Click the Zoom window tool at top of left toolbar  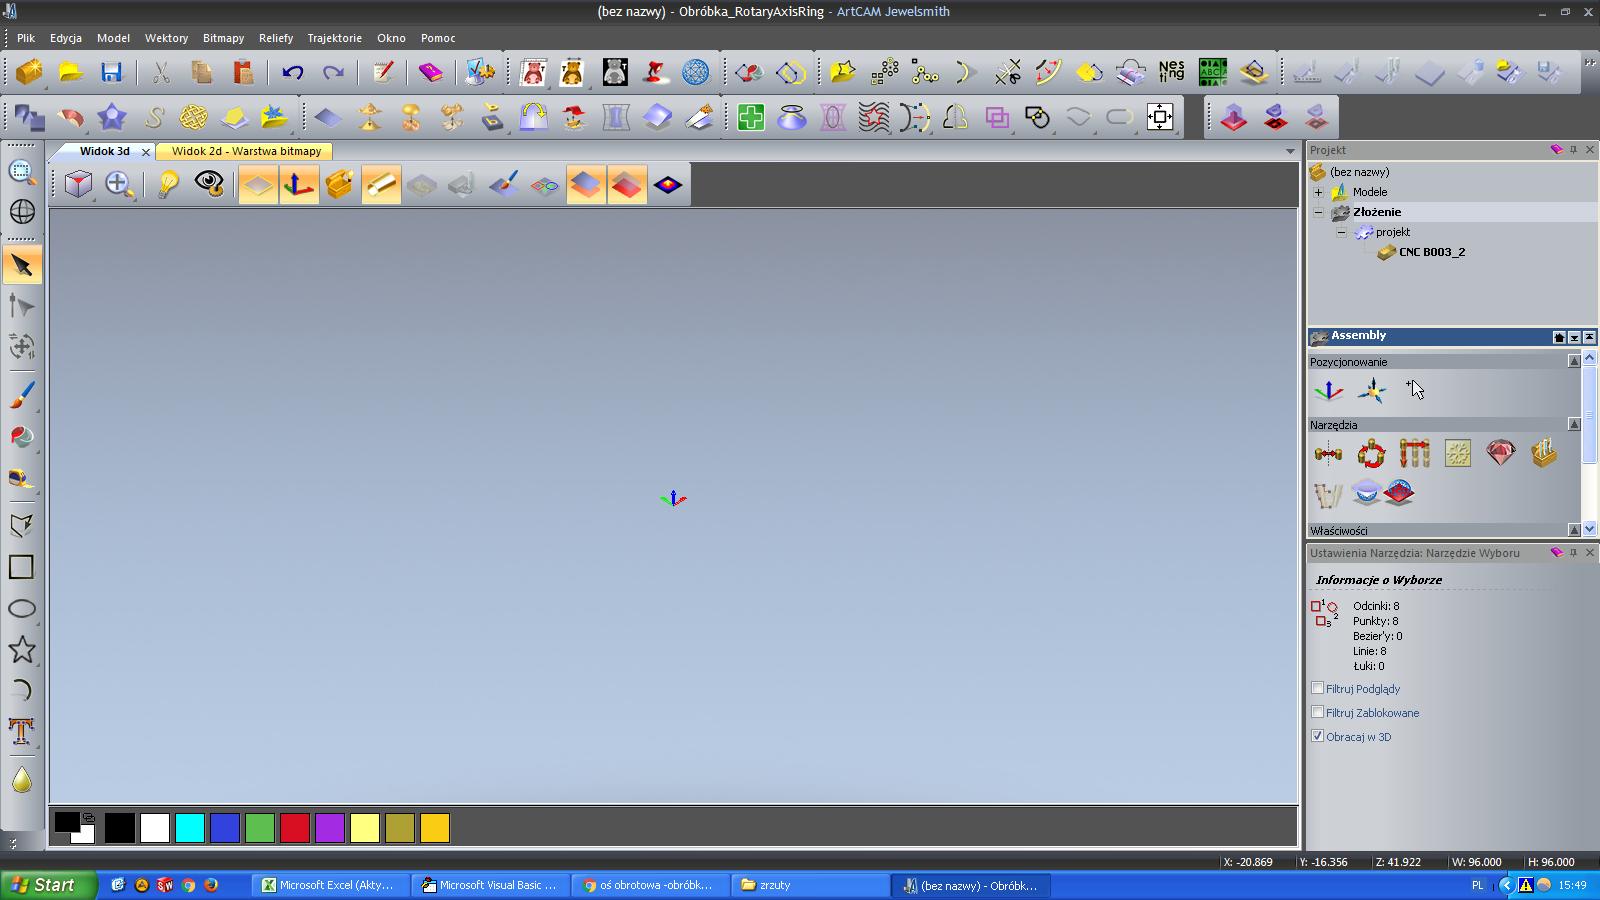tap(22, 172)
